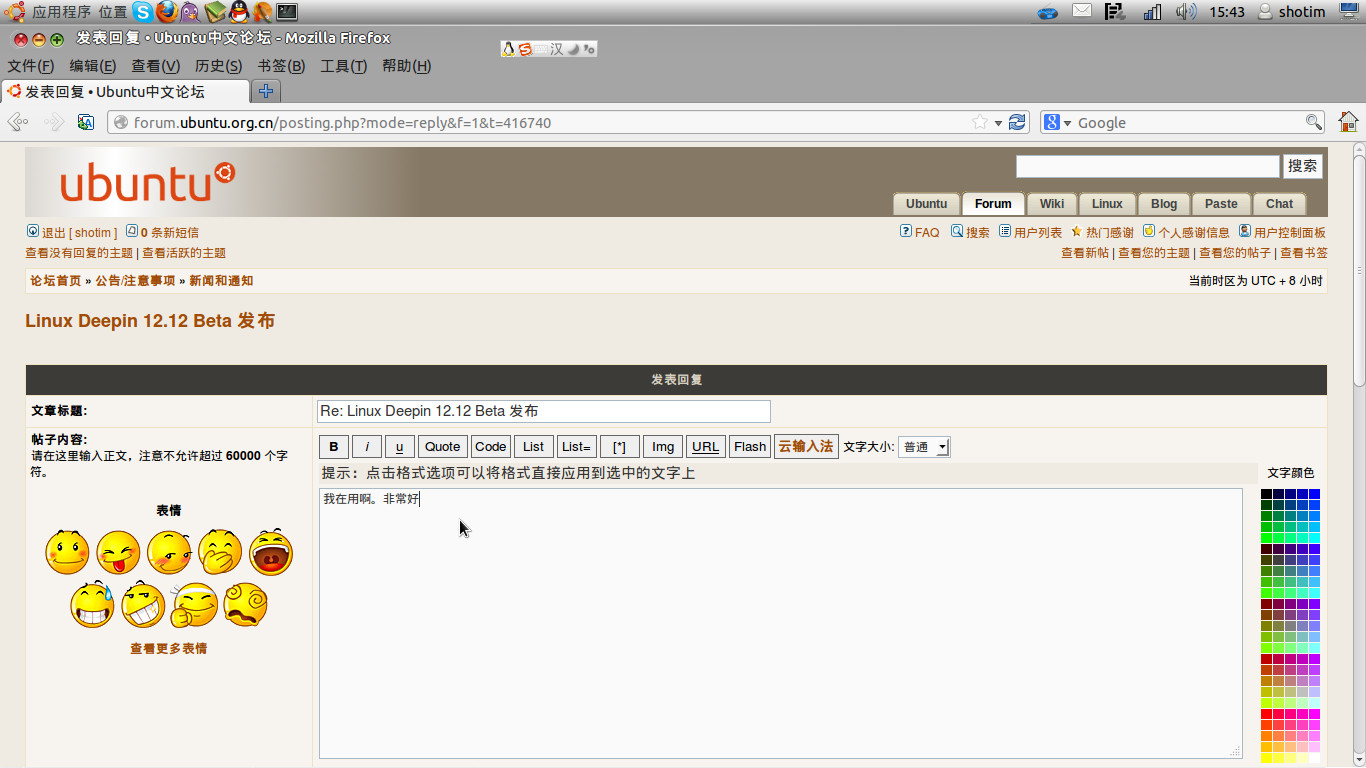Open the 查看(V) menu
Image resolution: width=1366 pixels, height=768 pixels.
[155, 66]
